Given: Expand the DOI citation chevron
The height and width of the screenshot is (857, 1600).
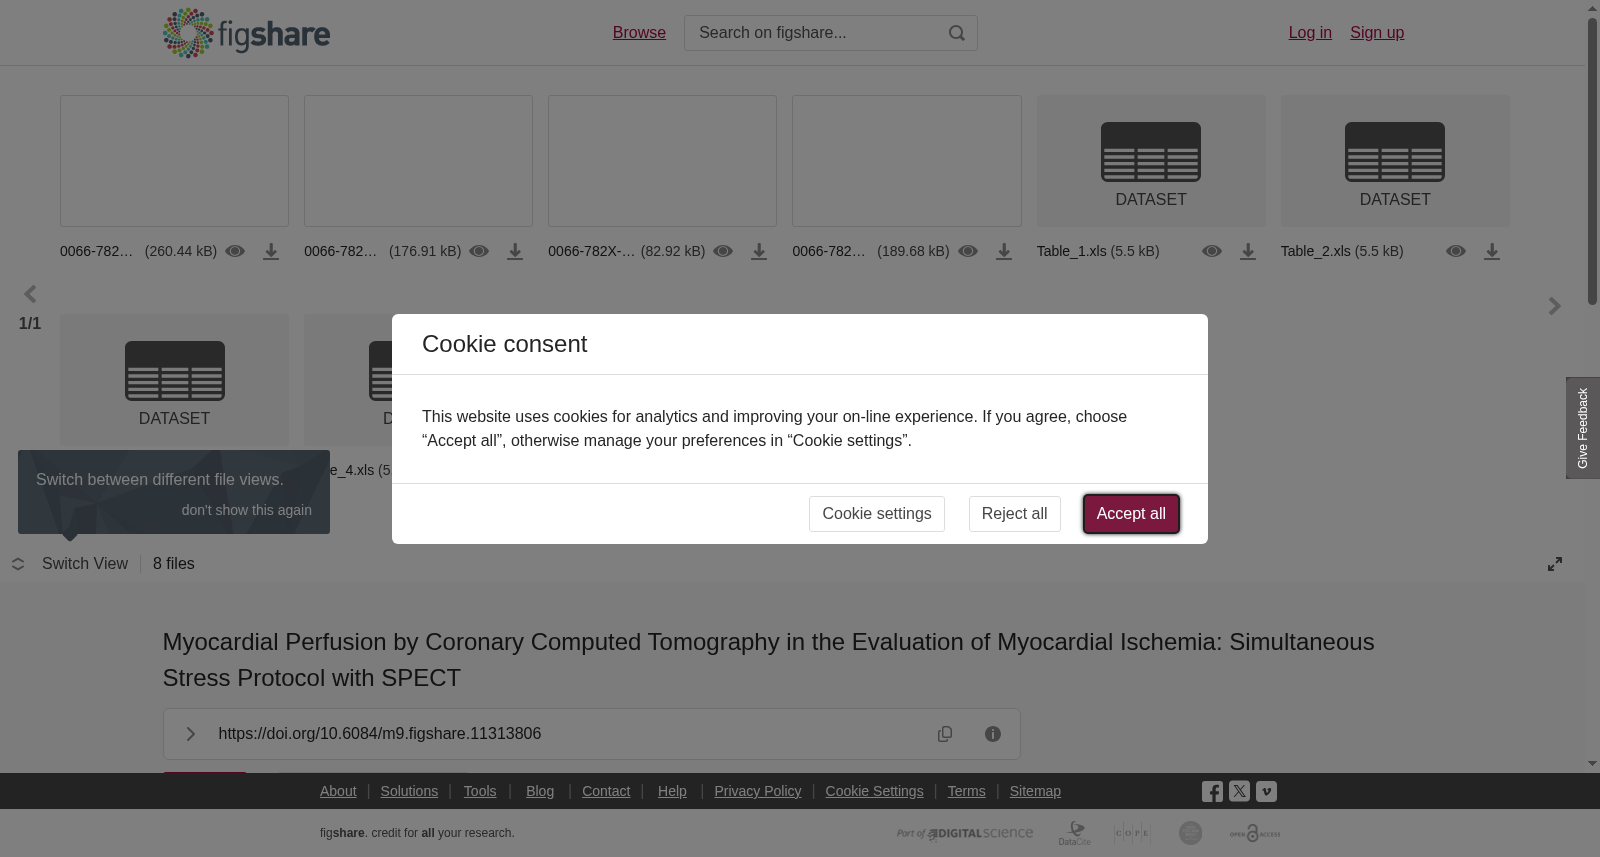Looking at the screenshot, I should coord(190,734).
